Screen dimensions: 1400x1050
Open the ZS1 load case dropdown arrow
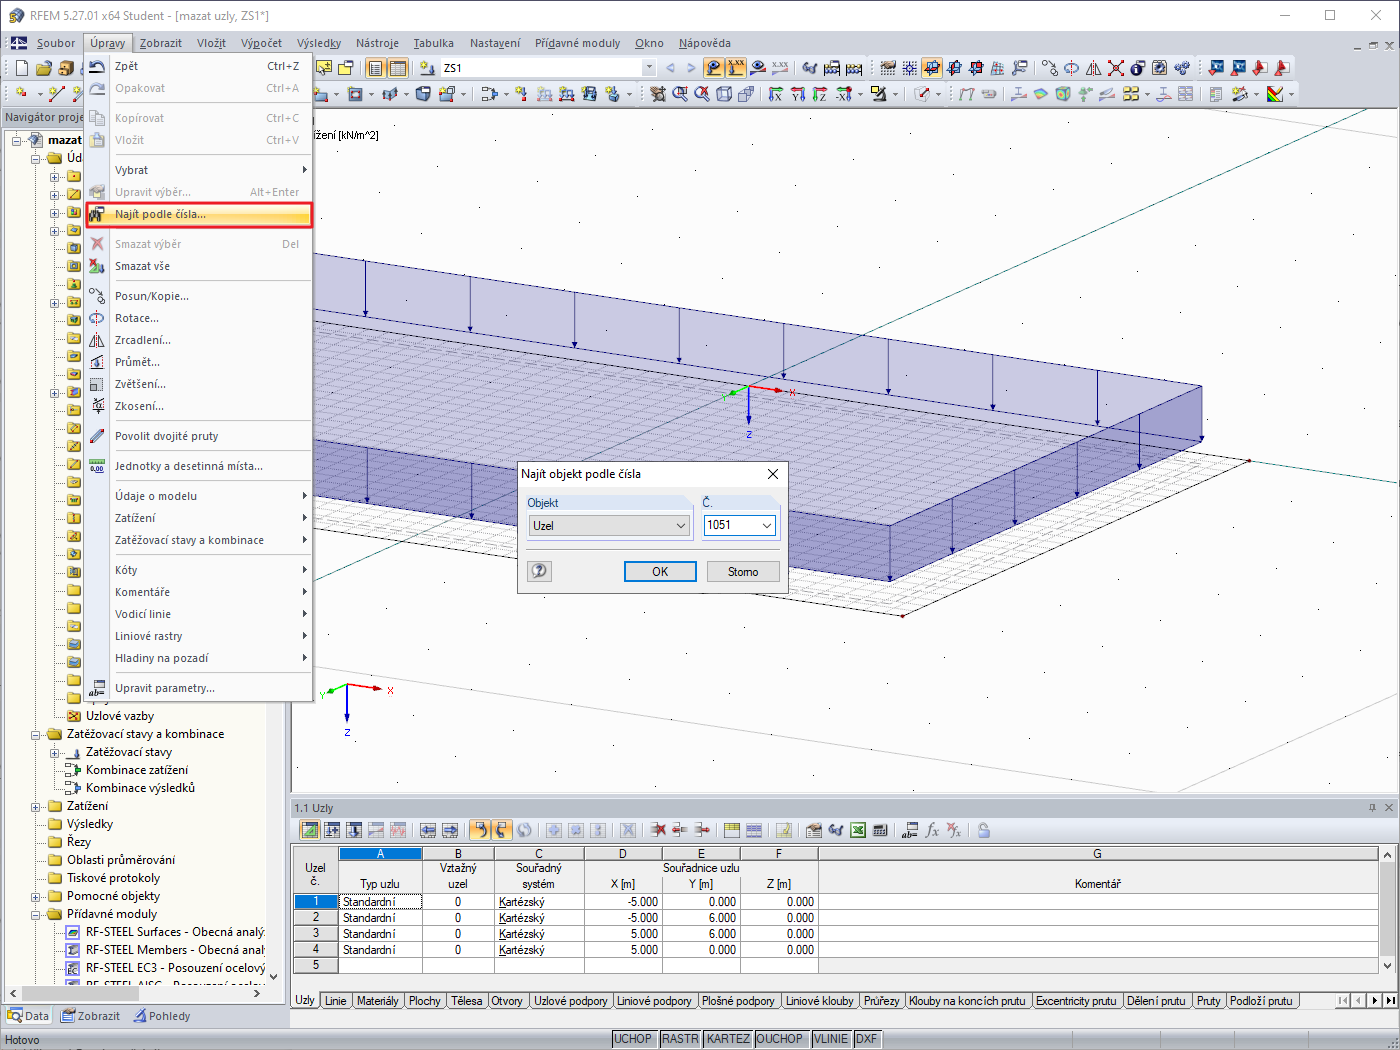[649, 68]
